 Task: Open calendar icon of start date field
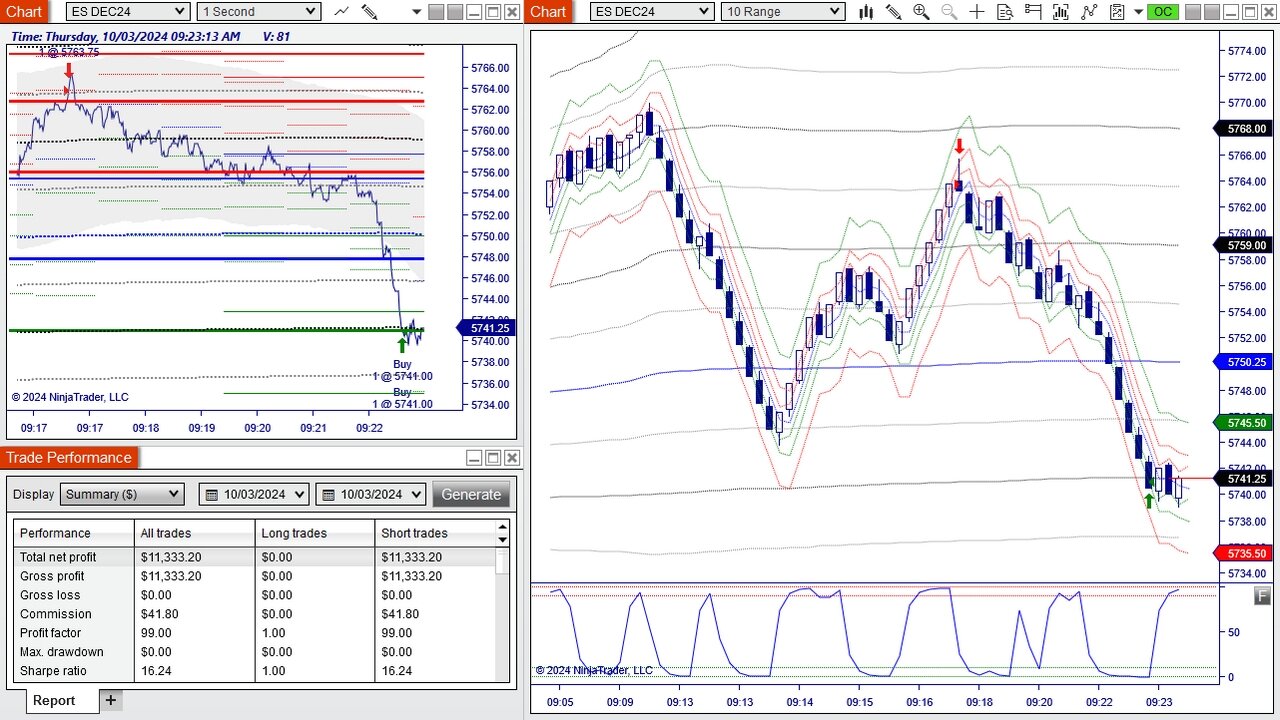click(x=211, y=494)
